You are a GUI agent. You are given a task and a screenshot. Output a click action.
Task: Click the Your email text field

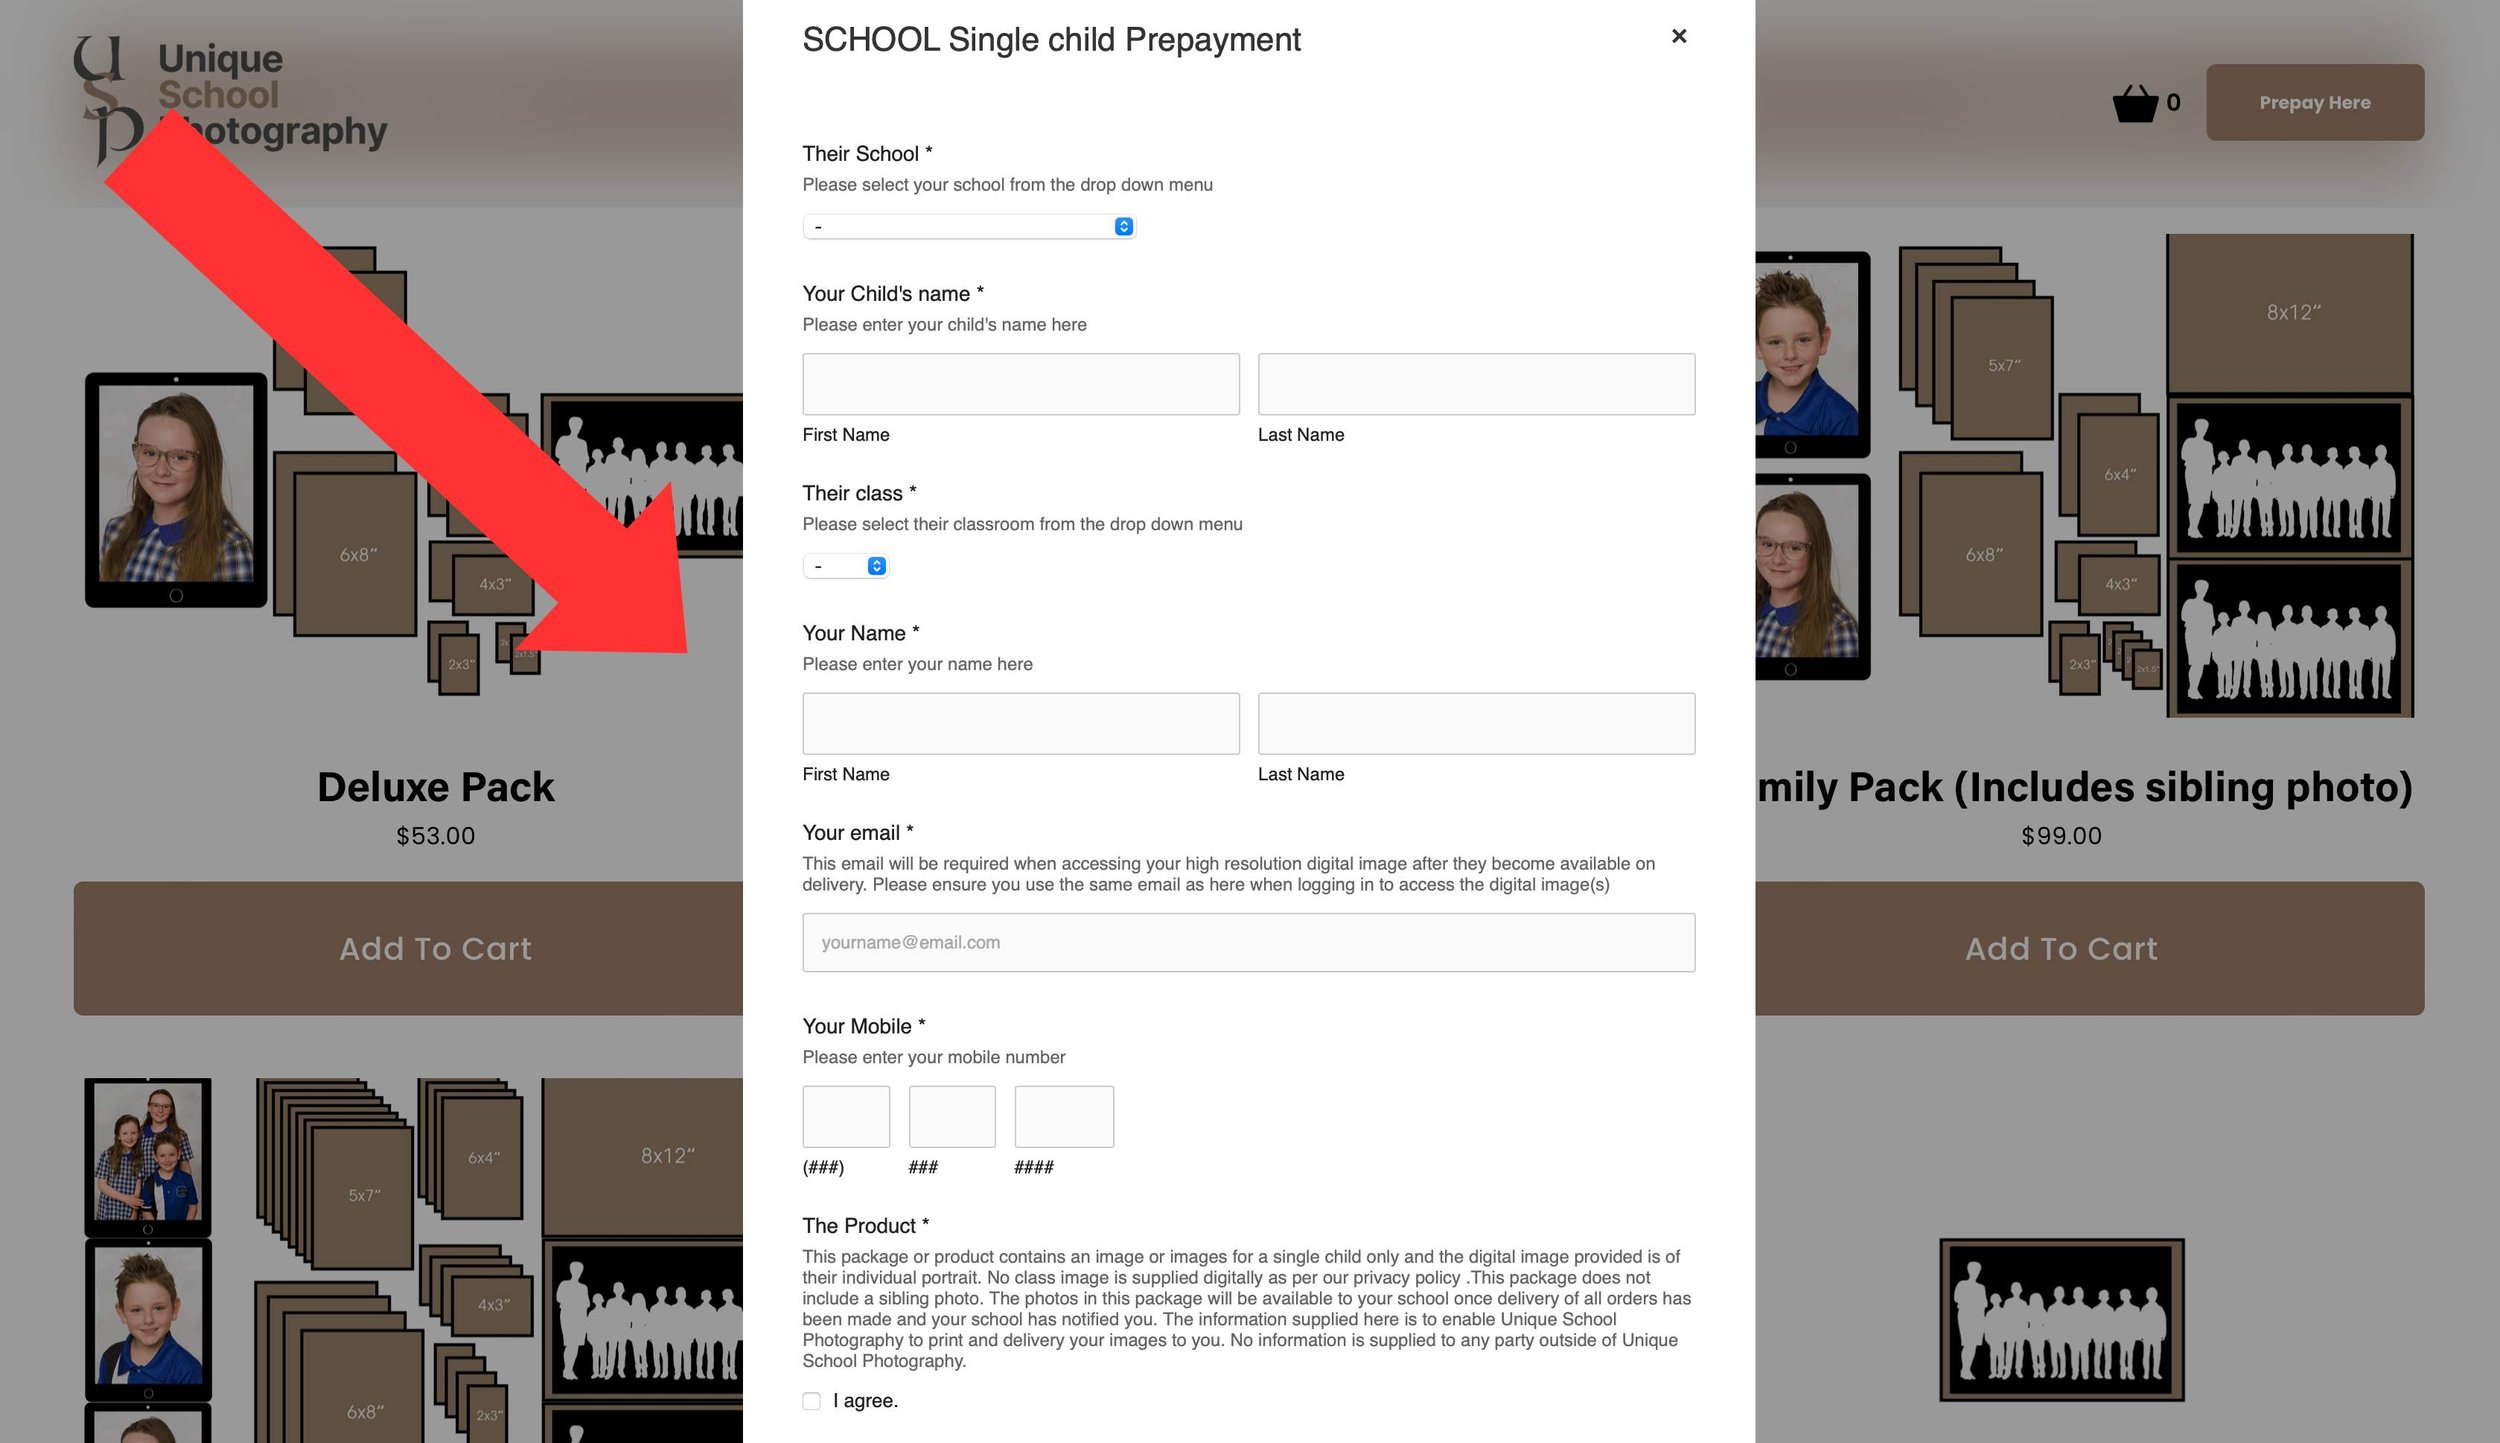point(1247,942)
